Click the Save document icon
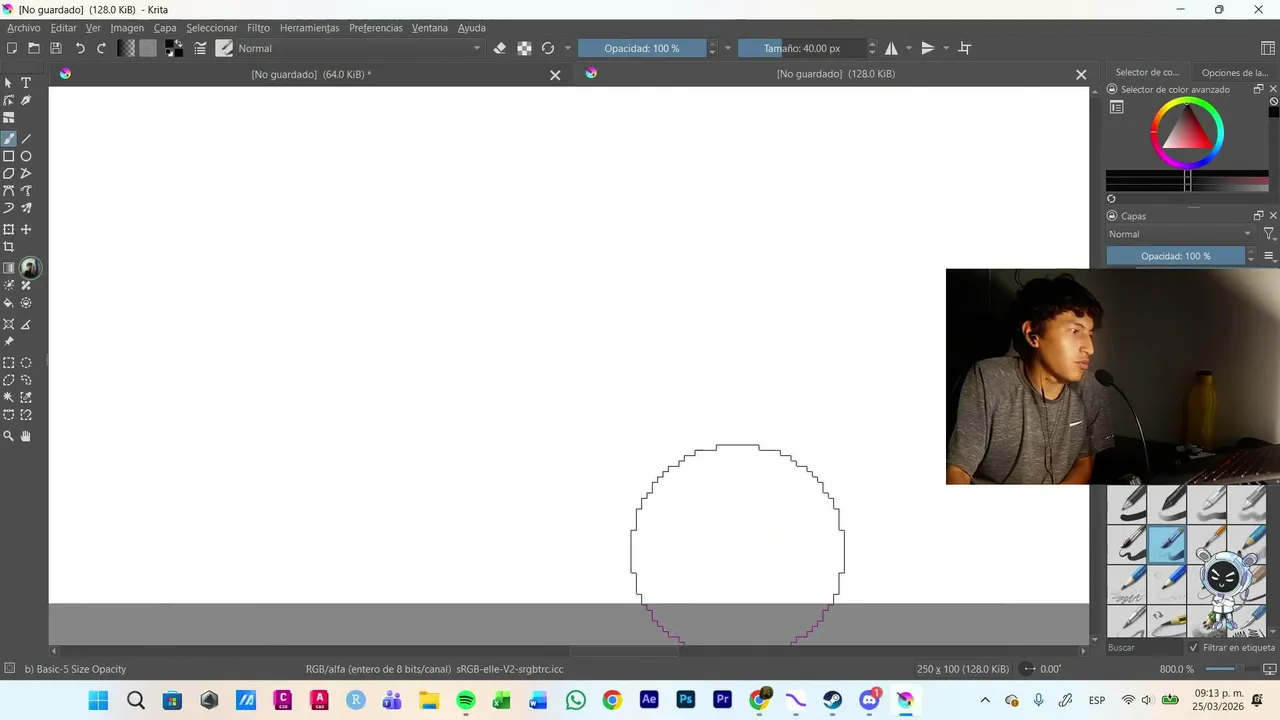1280x720 pixels. tap(56, 48)
